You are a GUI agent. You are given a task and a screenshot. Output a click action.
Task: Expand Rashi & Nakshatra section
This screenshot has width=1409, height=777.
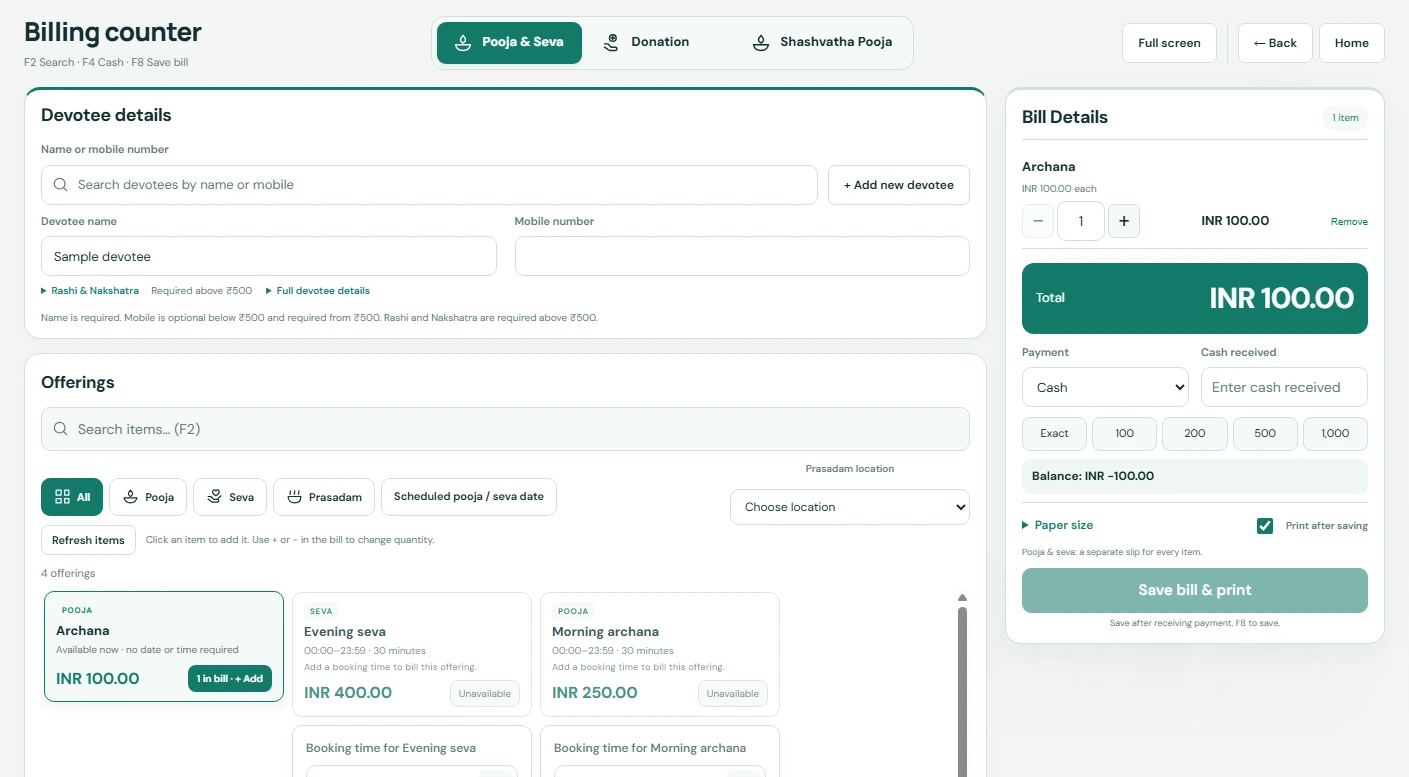click(x=90, y=291)
